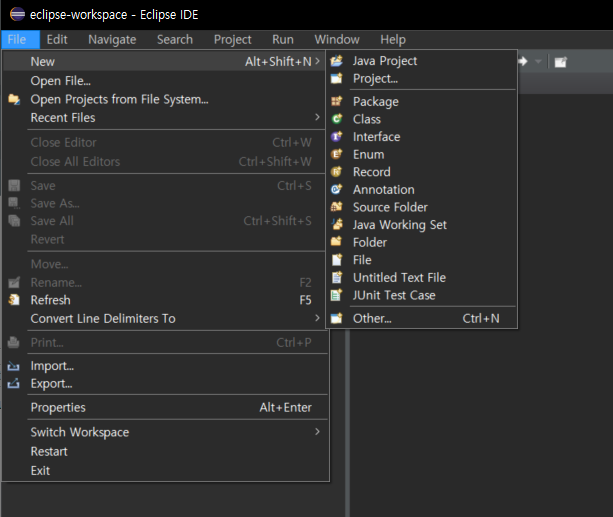Click the Annotation icon
The width and height of the screenshot is (613, 517).
pyautogui.click(x=337, y=190)
